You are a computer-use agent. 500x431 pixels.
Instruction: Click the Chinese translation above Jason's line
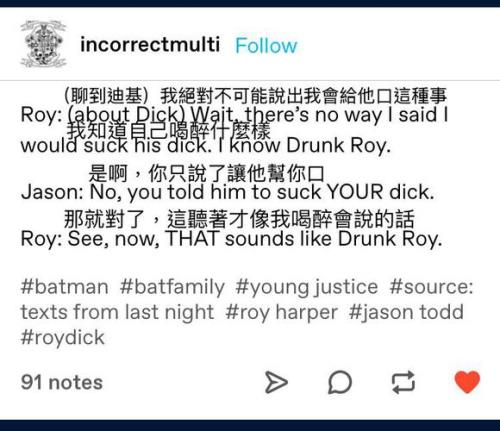[207, 173]
